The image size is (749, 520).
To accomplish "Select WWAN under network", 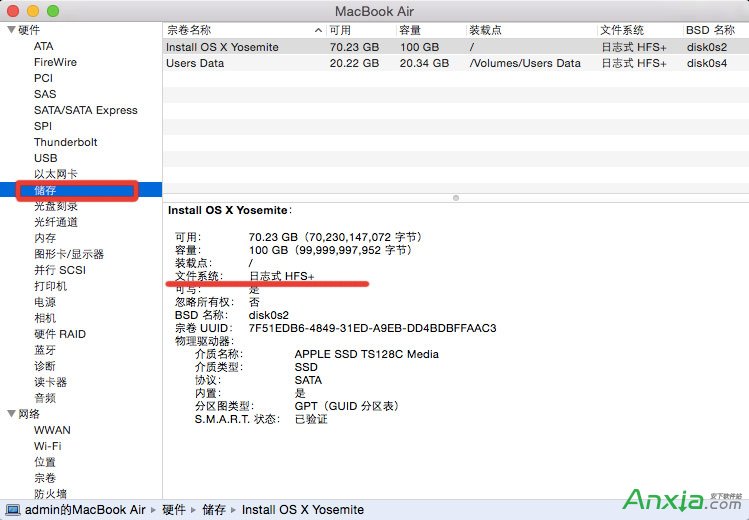I will coord(52,430).
